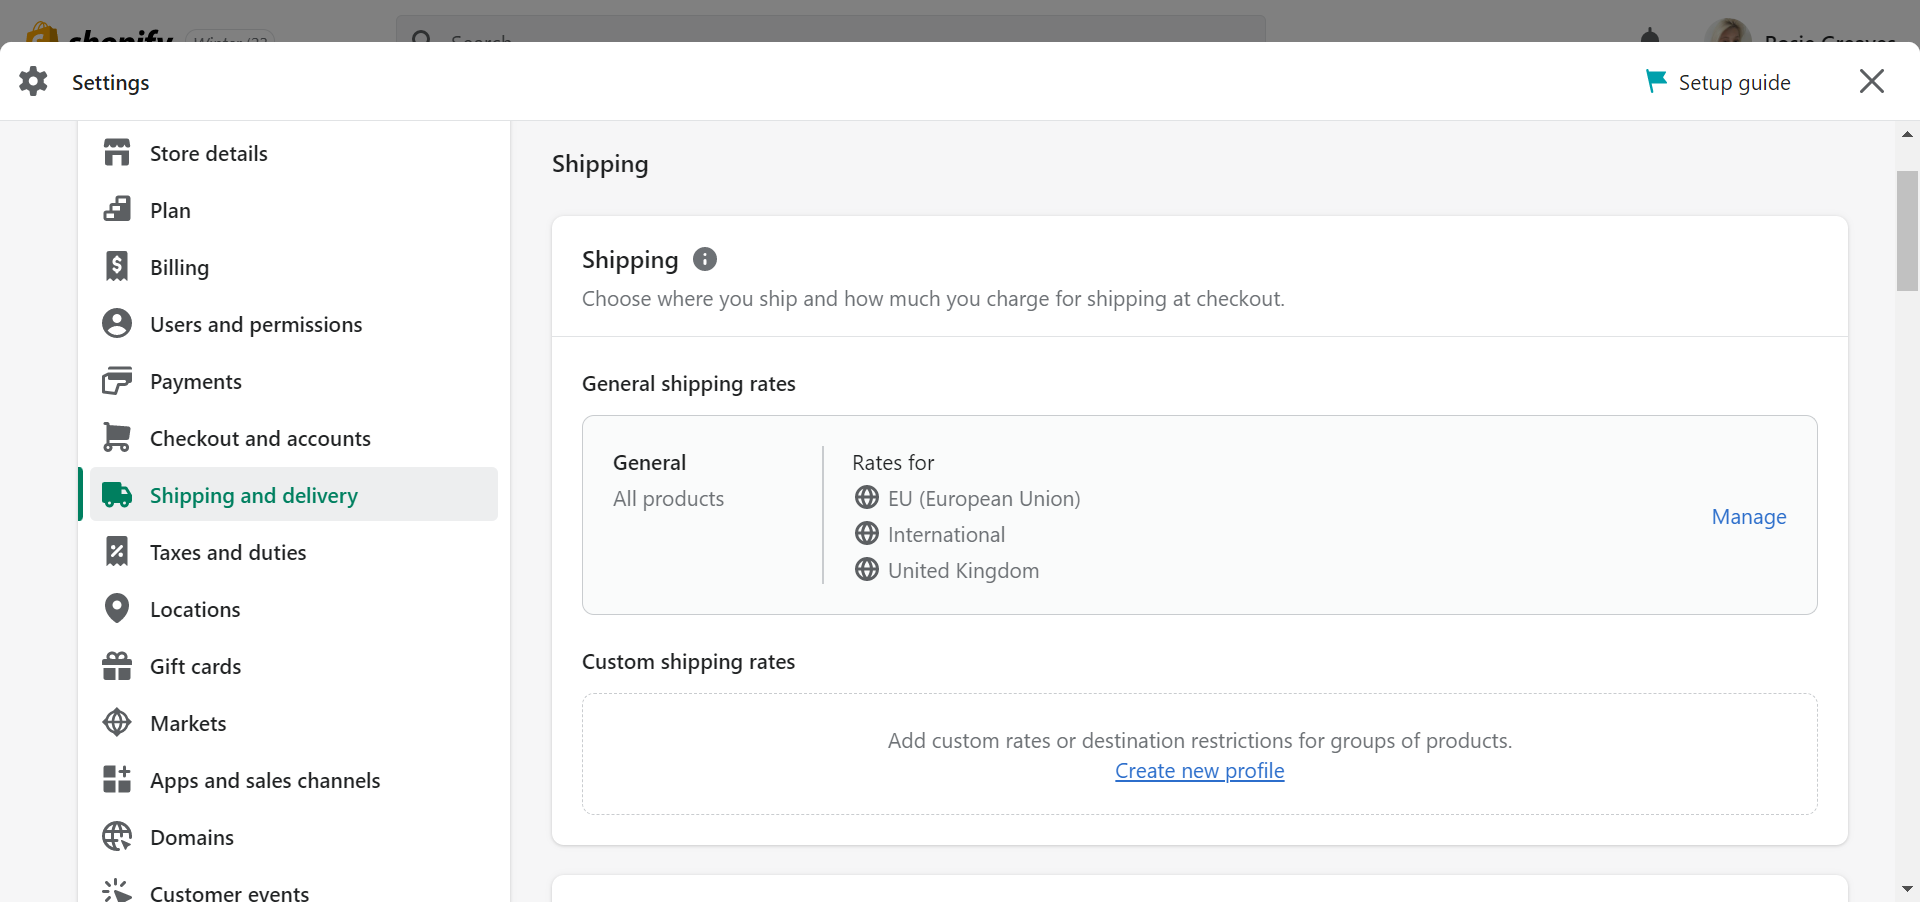
Task: Select the Shipping and delivery truck icon
Action: (117, 494)
